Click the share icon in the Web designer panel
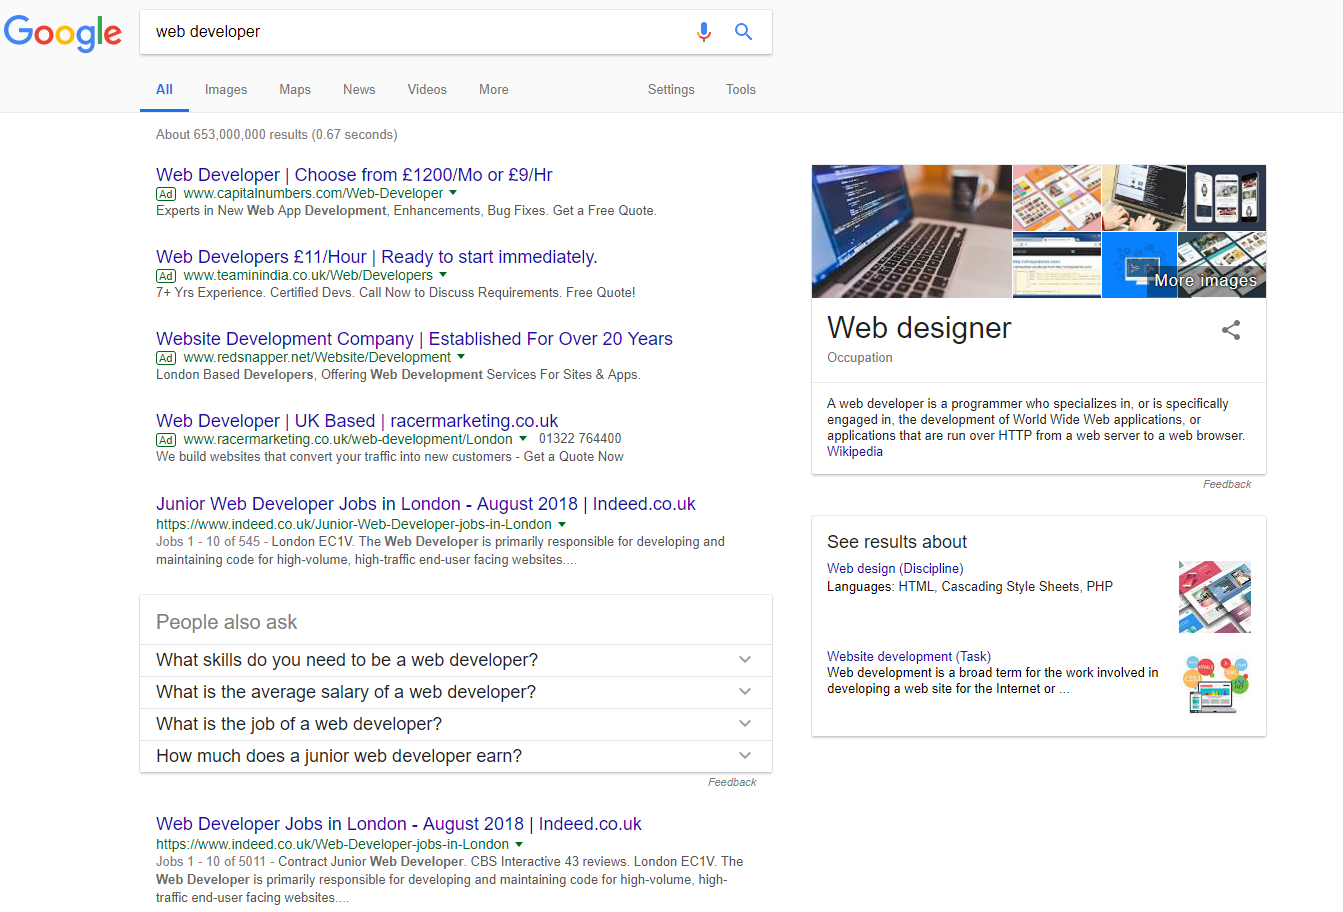This screenshot has width=1343, height=912. [1230, 330]
